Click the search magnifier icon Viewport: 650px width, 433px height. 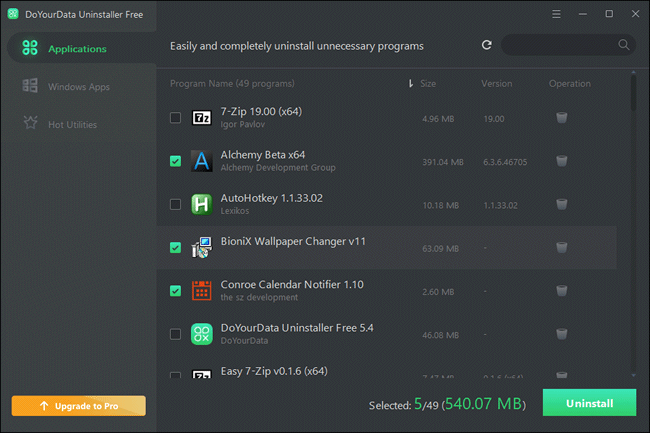(x=624, y=45)
